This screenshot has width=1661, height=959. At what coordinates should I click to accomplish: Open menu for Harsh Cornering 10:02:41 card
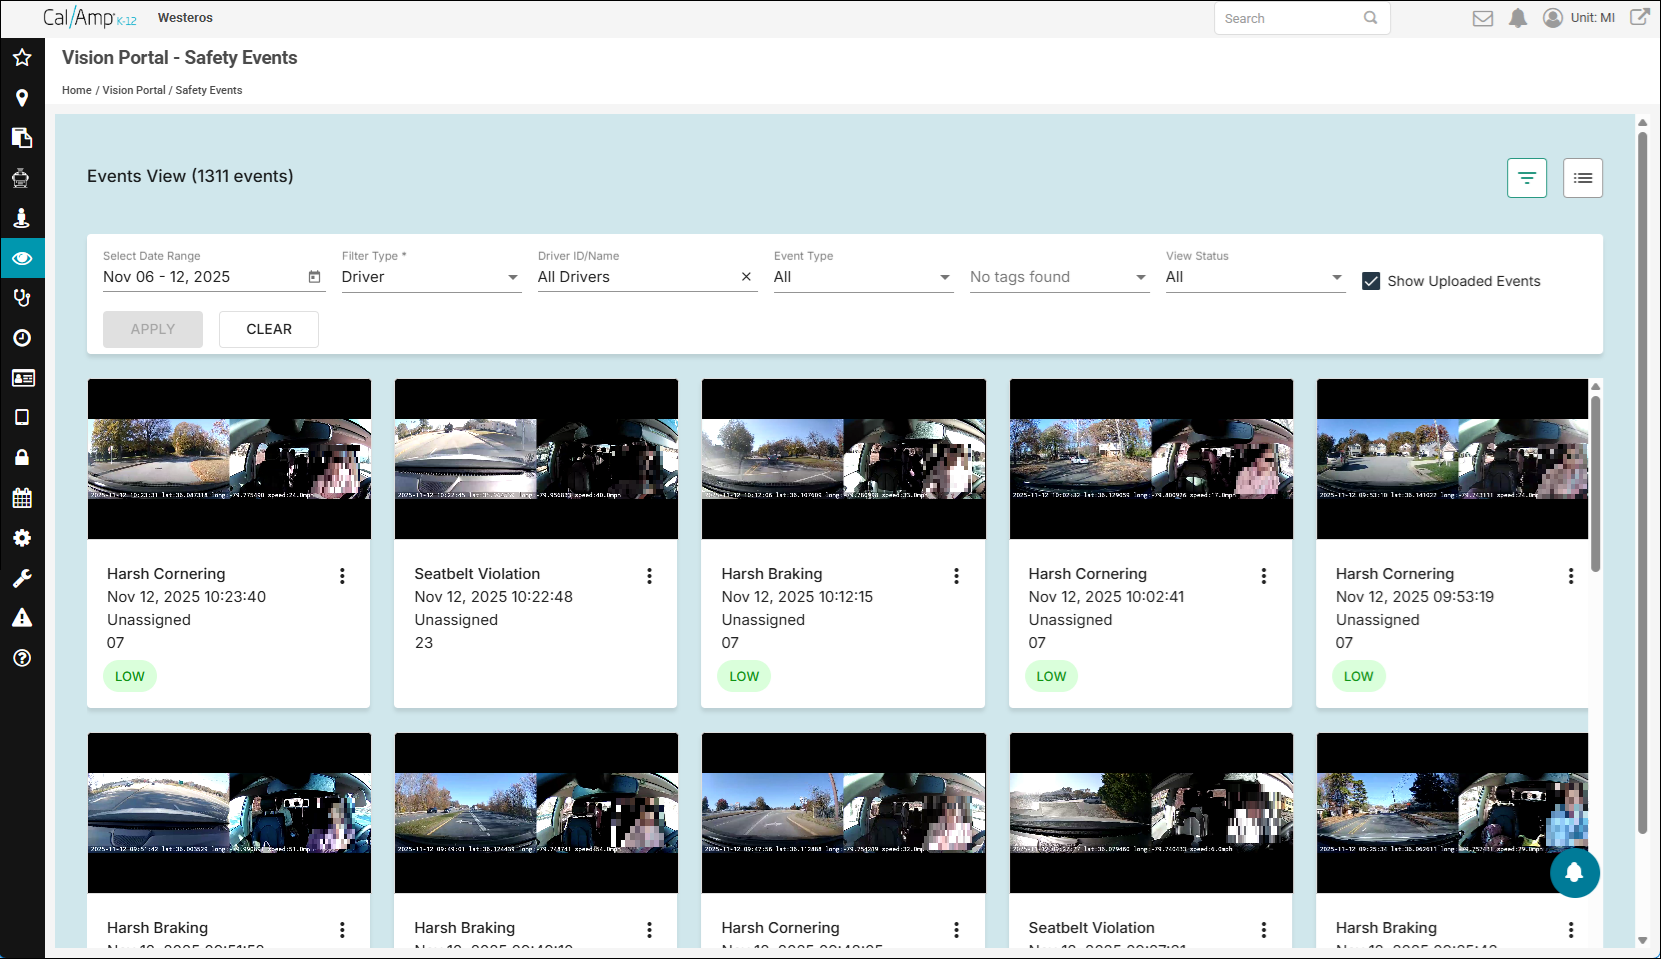click(1264, 576)
